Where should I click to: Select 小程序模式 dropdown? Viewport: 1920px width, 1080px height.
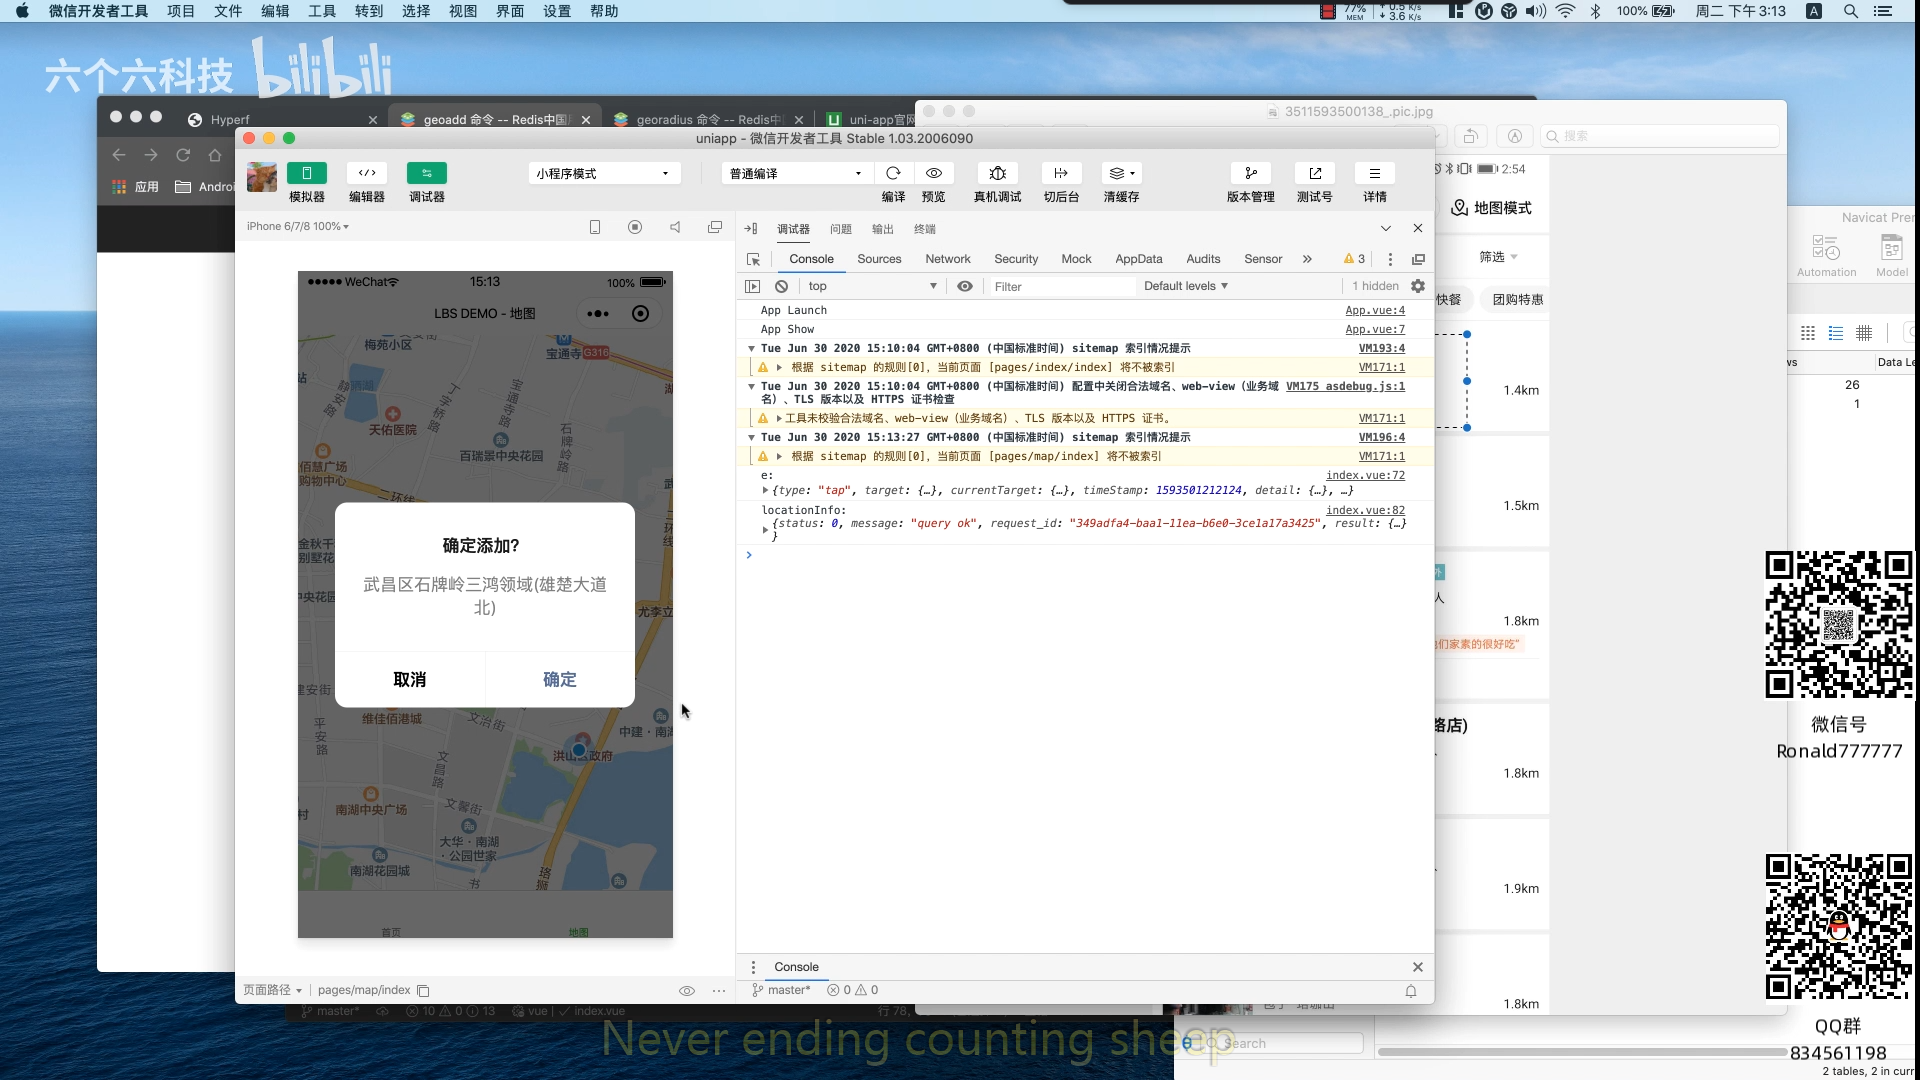point(600,173)
